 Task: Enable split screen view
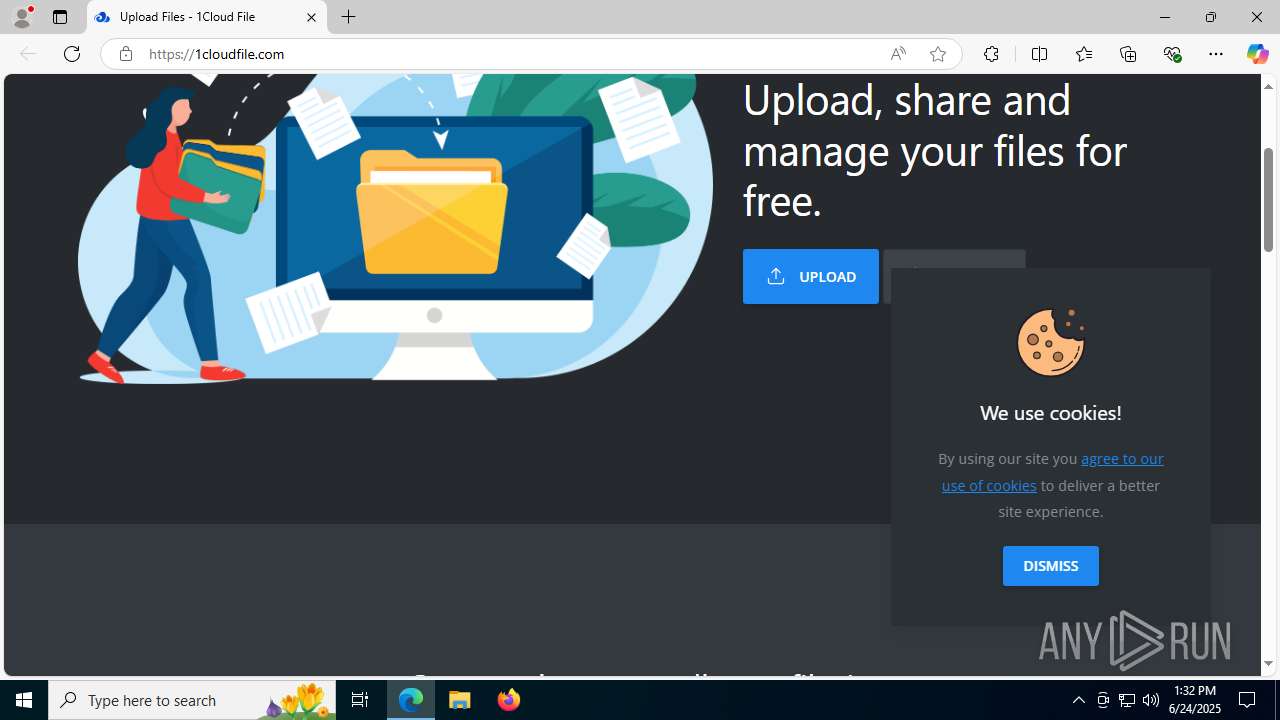(1039, 54)
